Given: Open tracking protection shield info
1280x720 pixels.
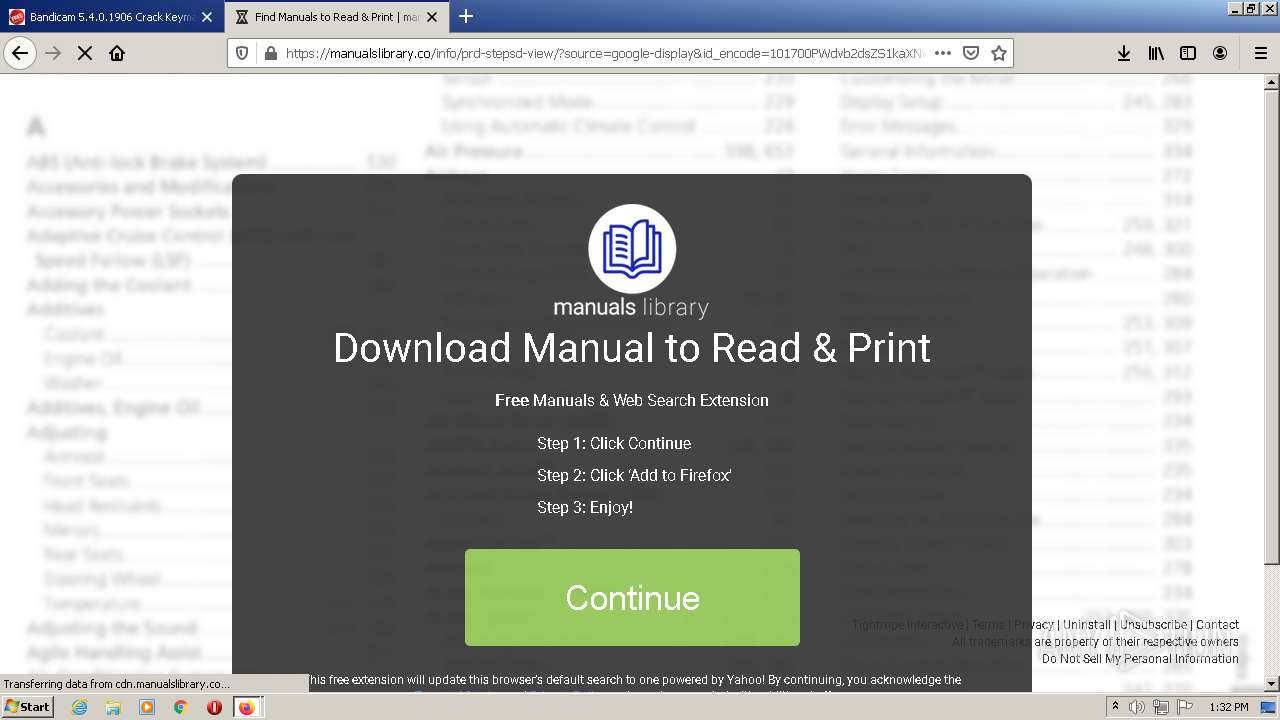Looking at the screenshot, I should (x=243, y=53).
